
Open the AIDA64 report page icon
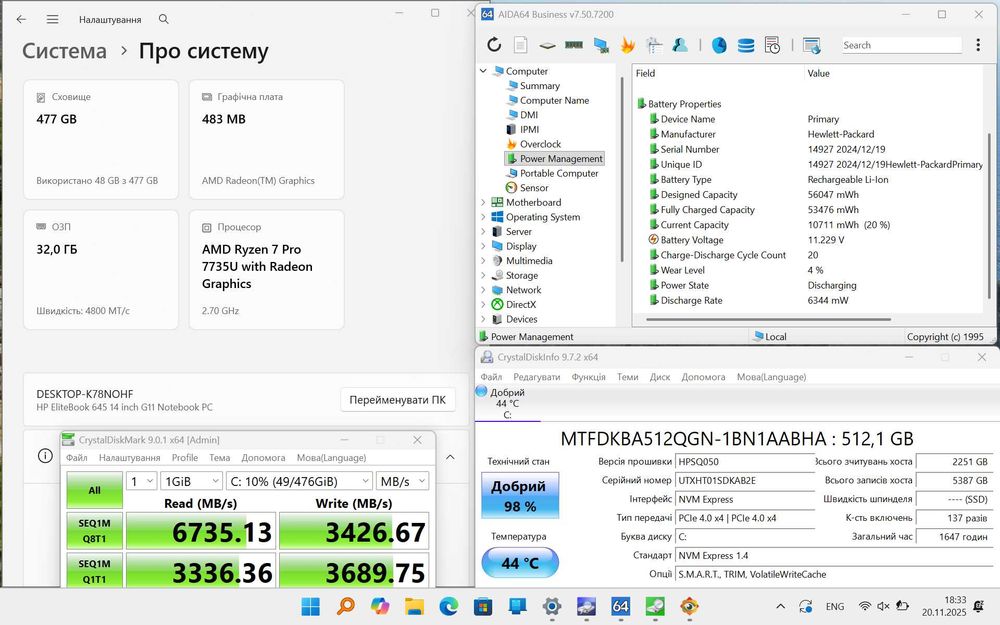tap(520, 45)
